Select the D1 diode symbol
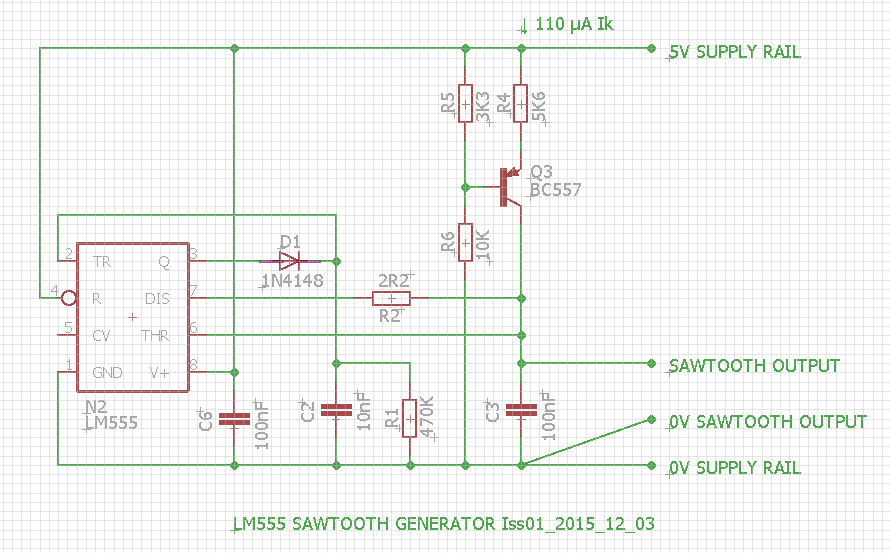Viewport: 890px width, 553px height. pyautogui.click(x=289, y=261)
